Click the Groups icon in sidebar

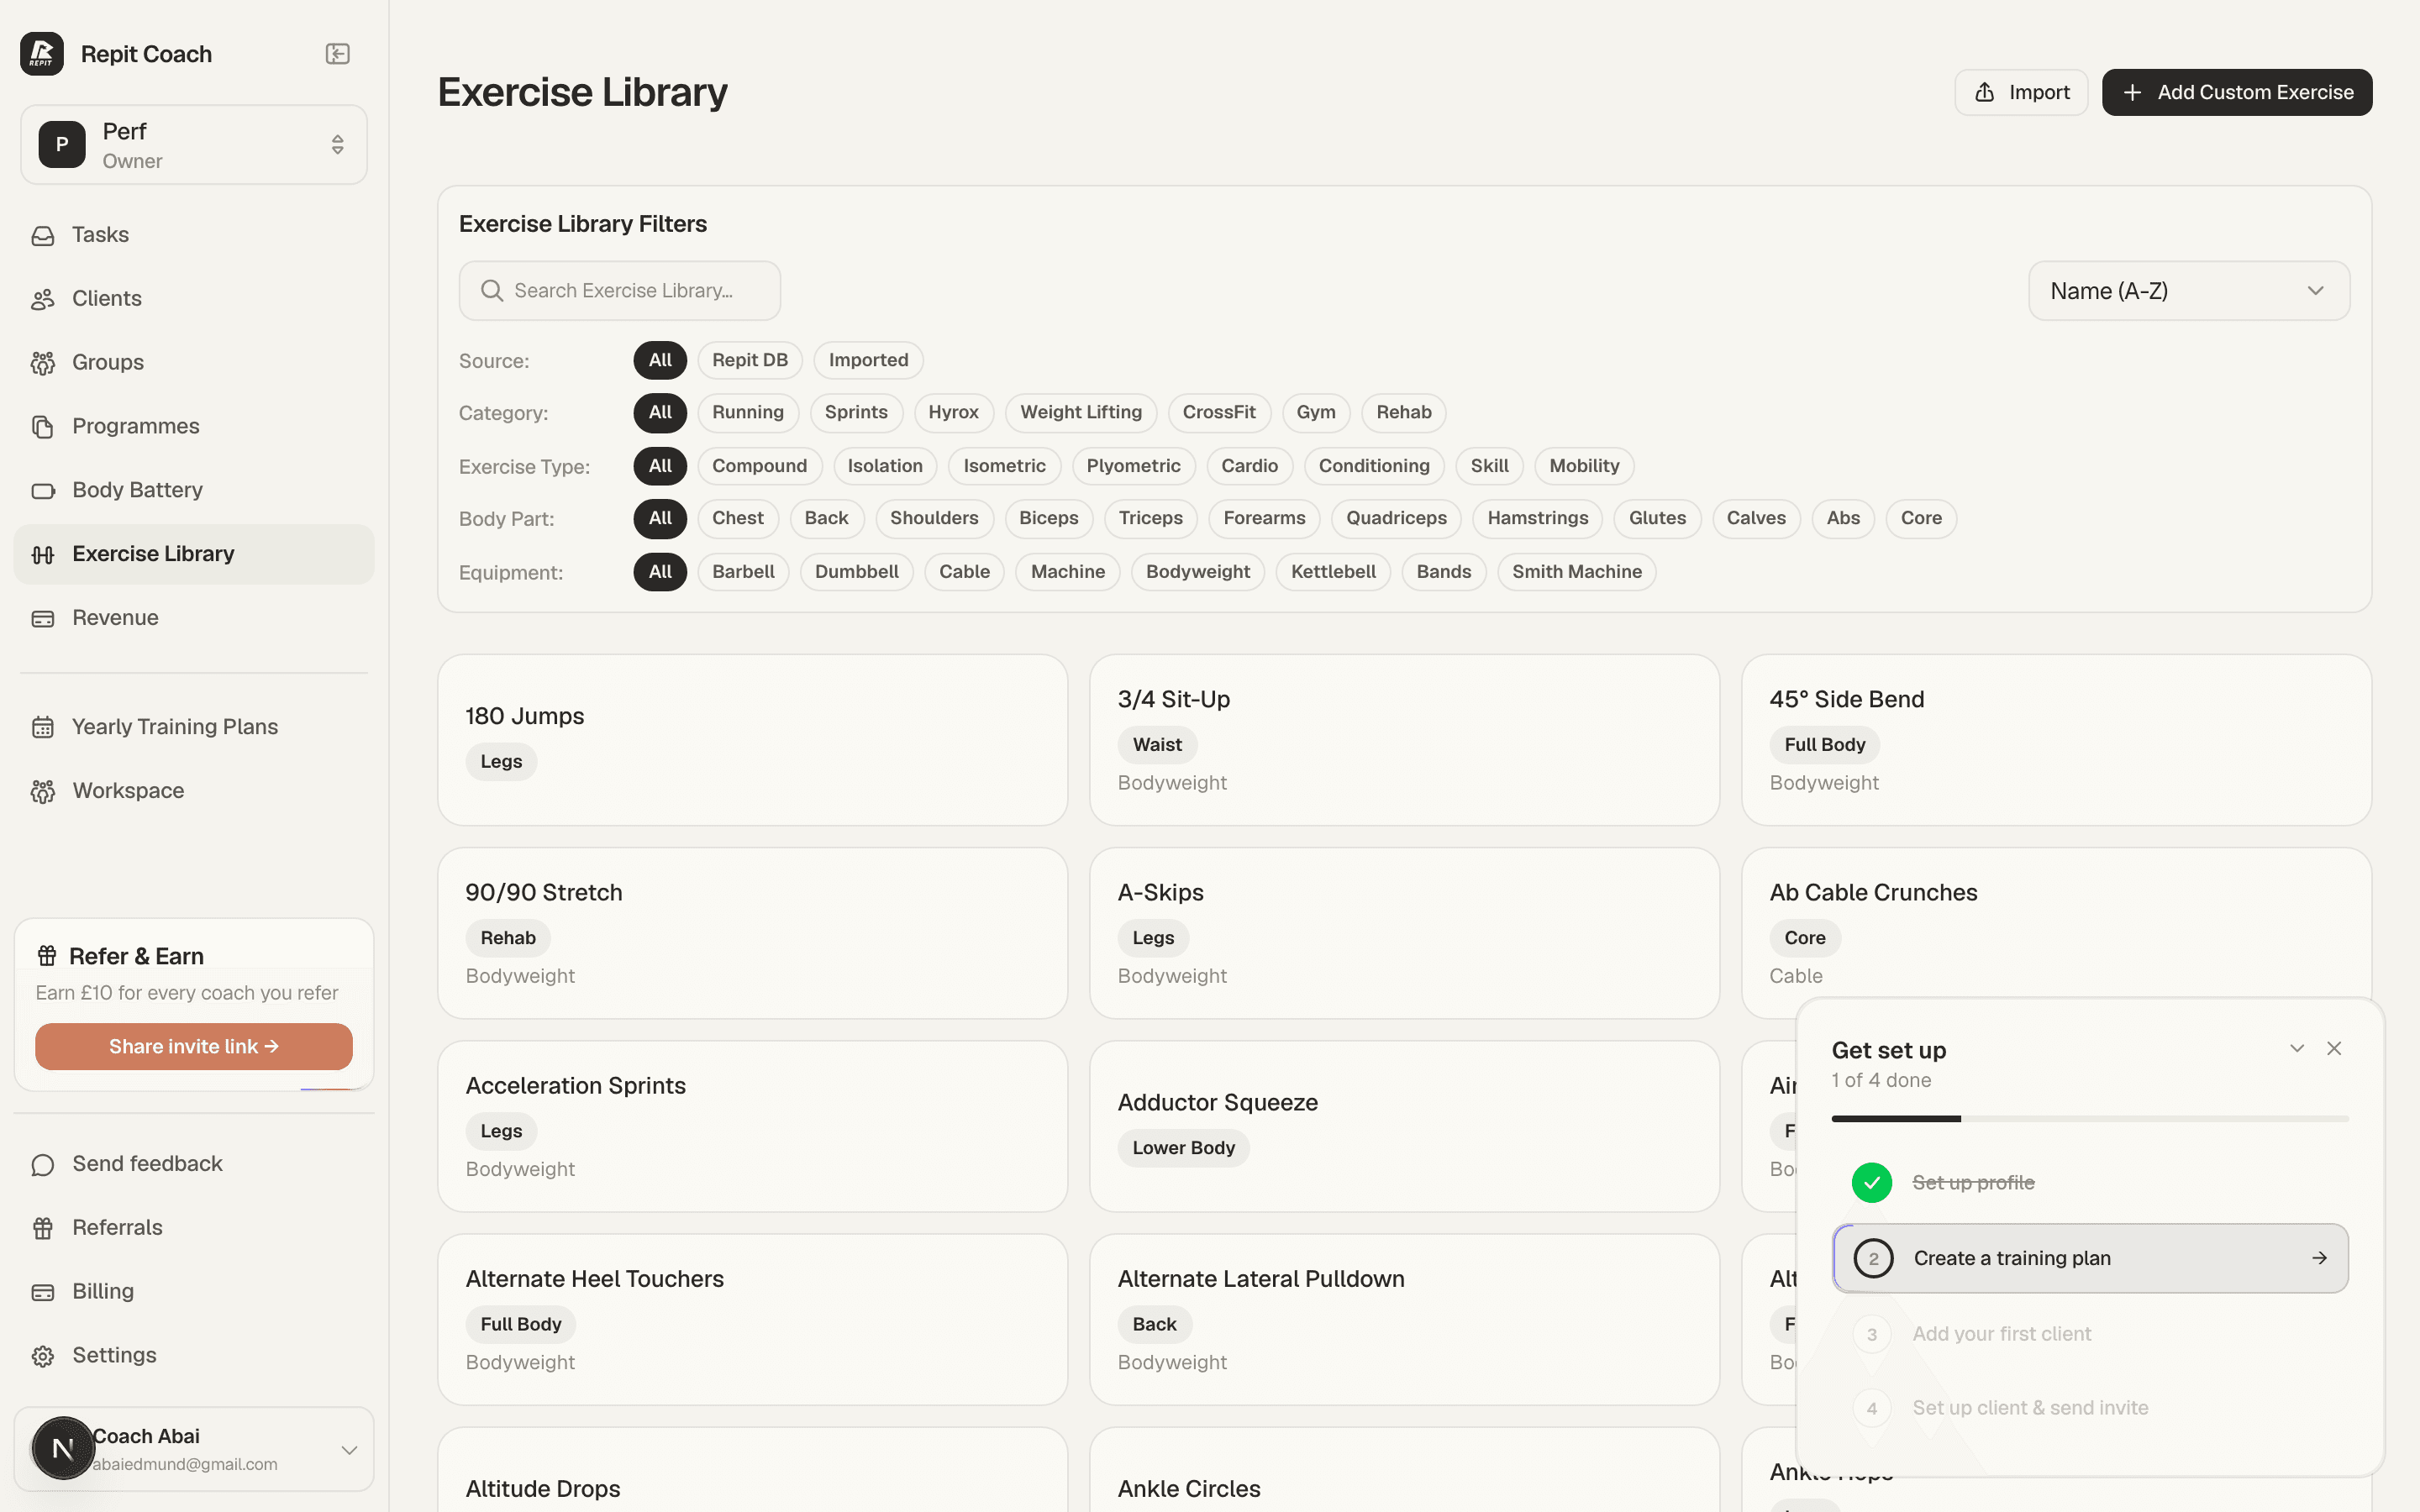(x=43, y=363)
